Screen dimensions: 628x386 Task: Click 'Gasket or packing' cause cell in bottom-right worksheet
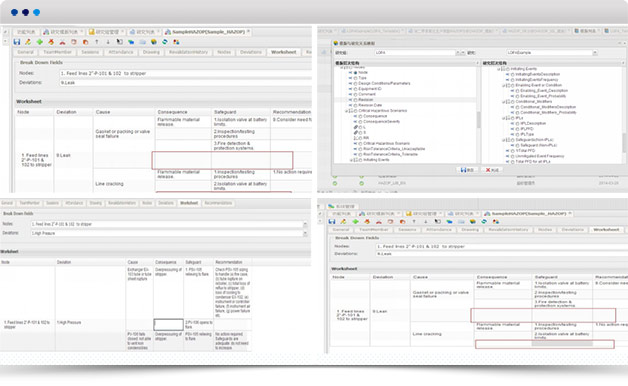coord(442,294)
